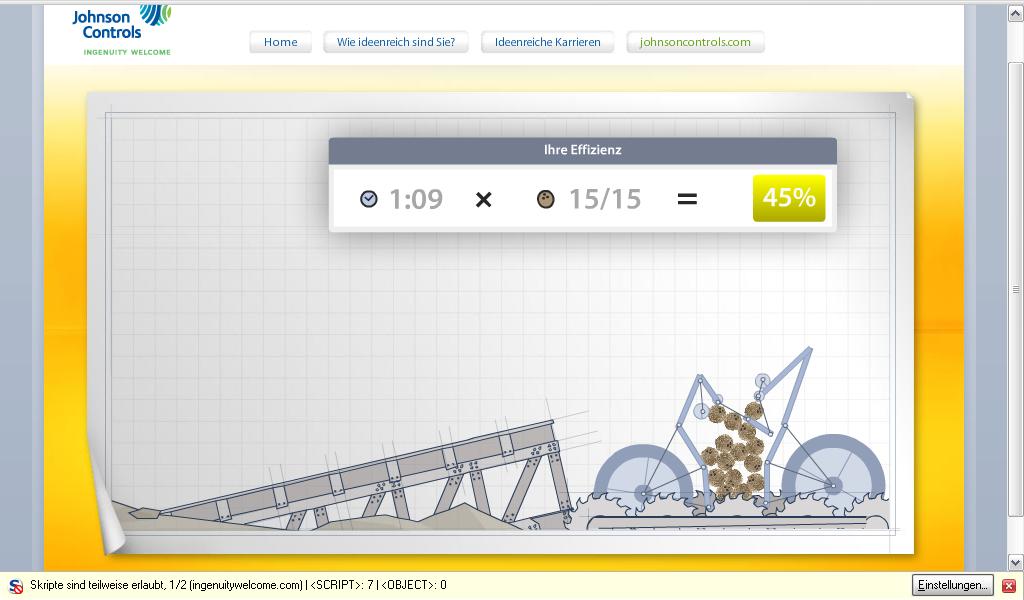
Task: Click the NoScript icon in status bar
Action: click(16, 585)
